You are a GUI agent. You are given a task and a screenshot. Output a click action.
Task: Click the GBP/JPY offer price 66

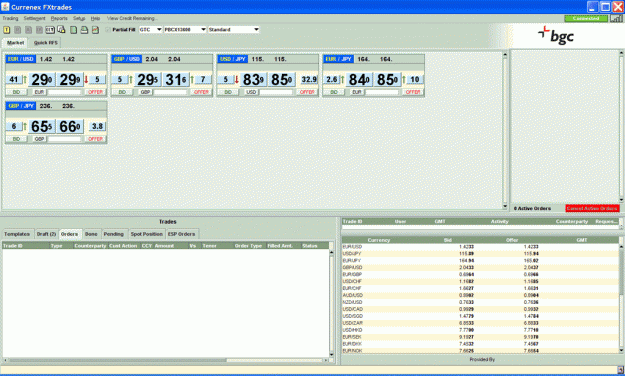tap(70, 127)
